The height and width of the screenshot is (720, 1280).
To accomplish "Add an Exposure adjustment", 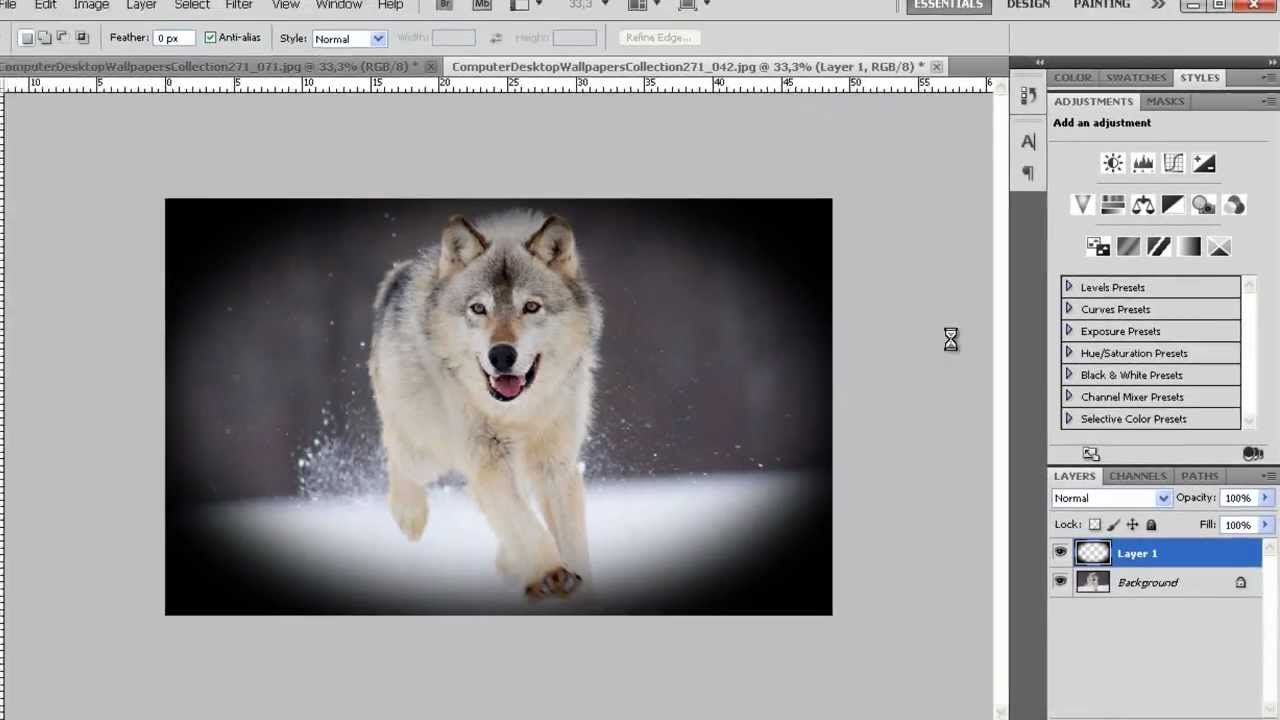I will 1204,163.
